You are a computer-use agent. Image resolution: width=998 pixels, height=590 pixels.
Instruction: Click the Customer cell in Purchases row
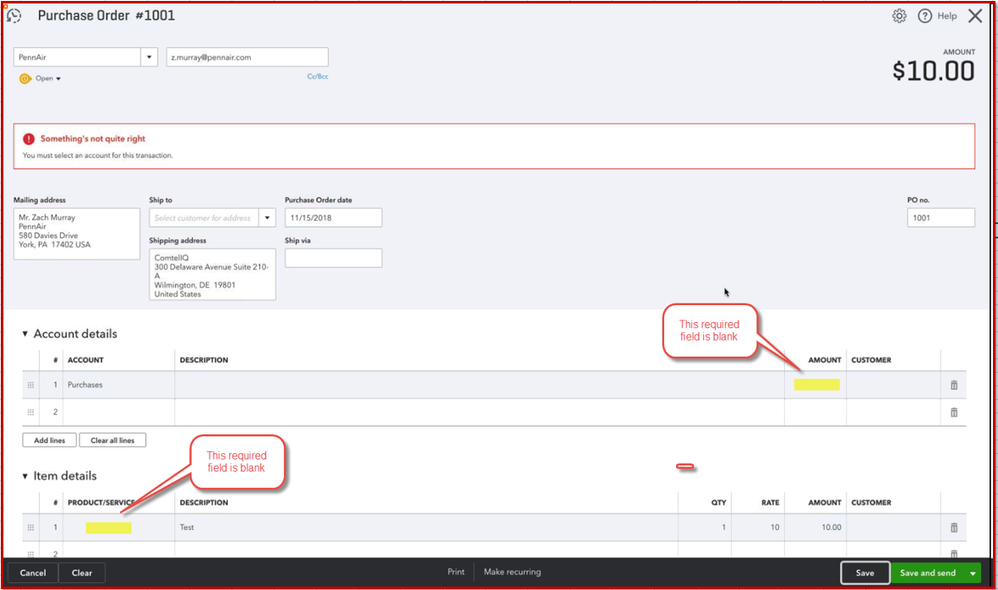(x=893, y=385)
